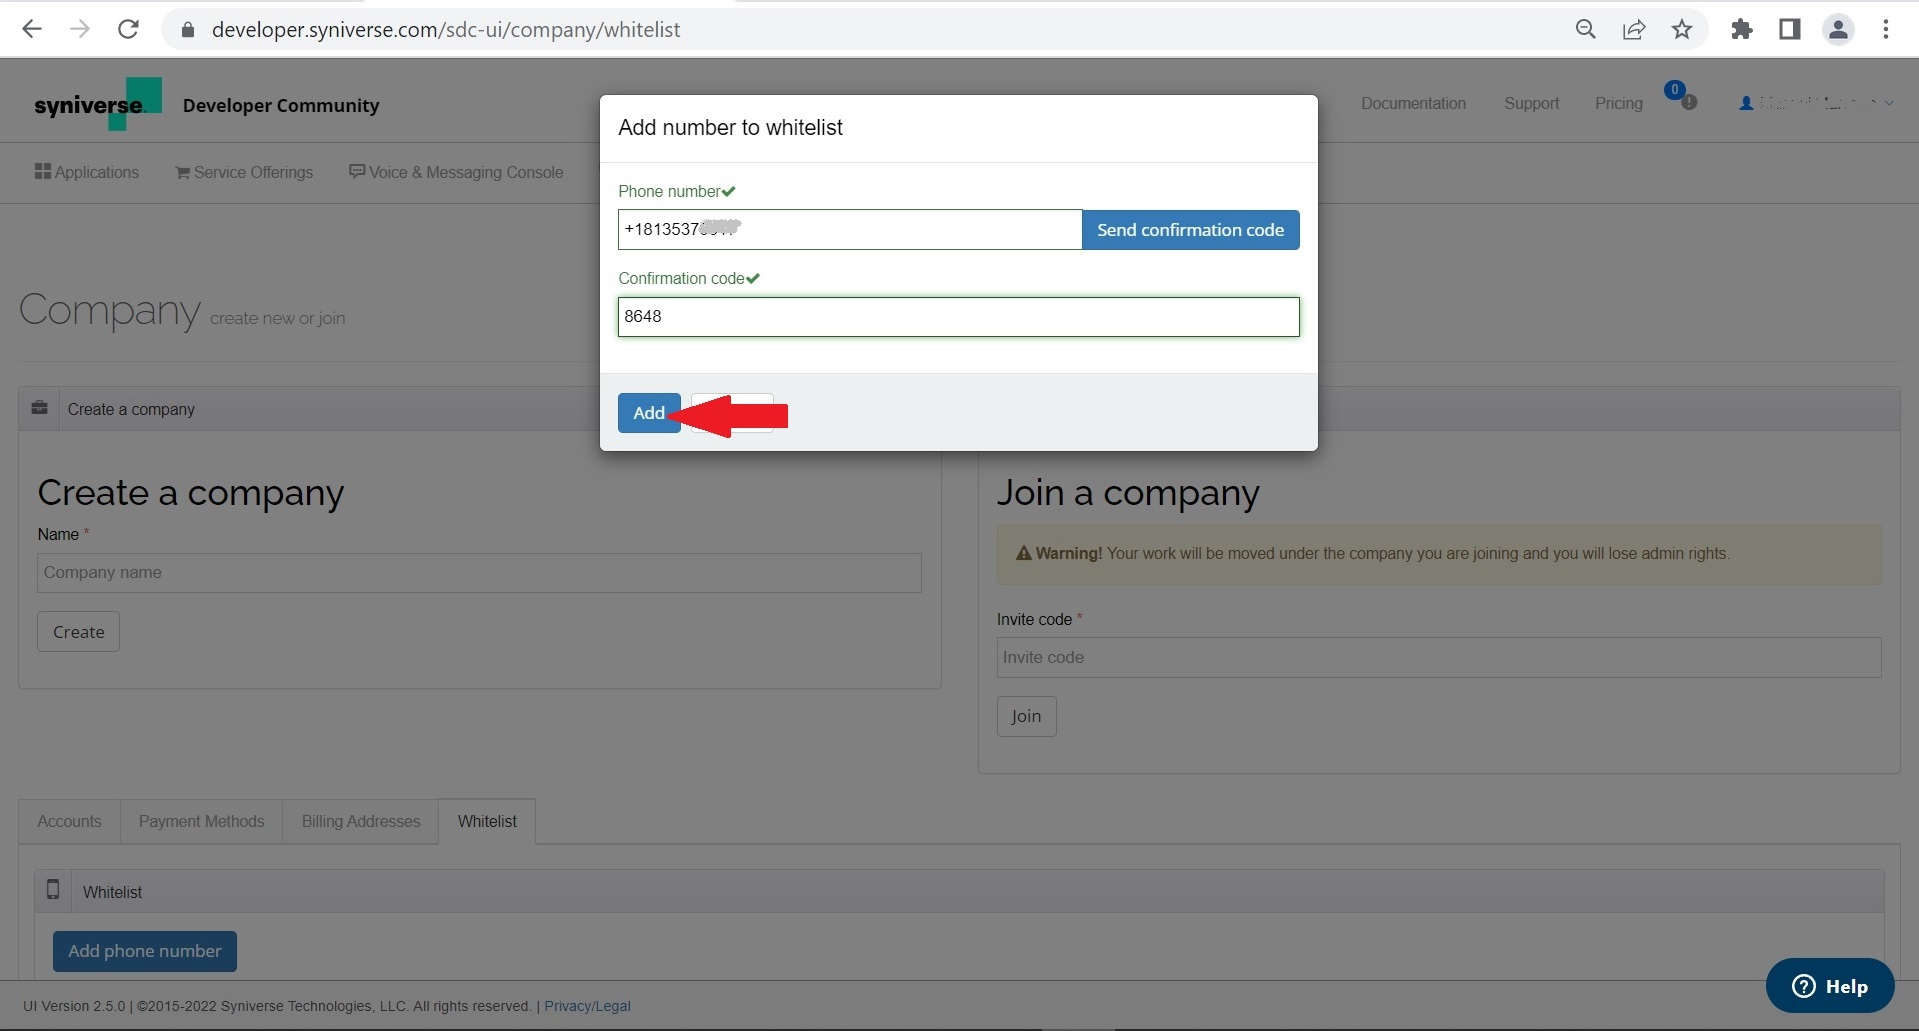Click the Join button
The width and height of the screenshot is (1919, 1031).
point(1026,717)
